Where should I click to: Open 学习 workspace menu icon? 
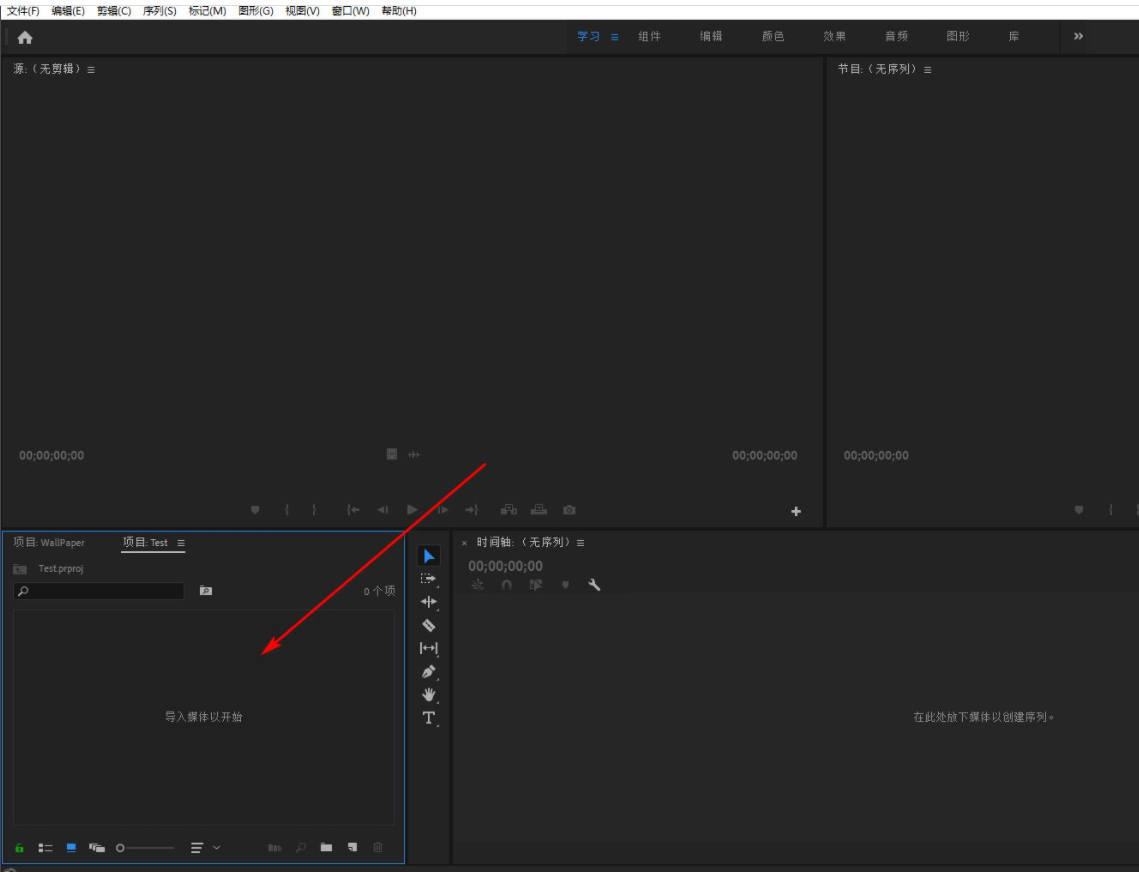(615, 37)
